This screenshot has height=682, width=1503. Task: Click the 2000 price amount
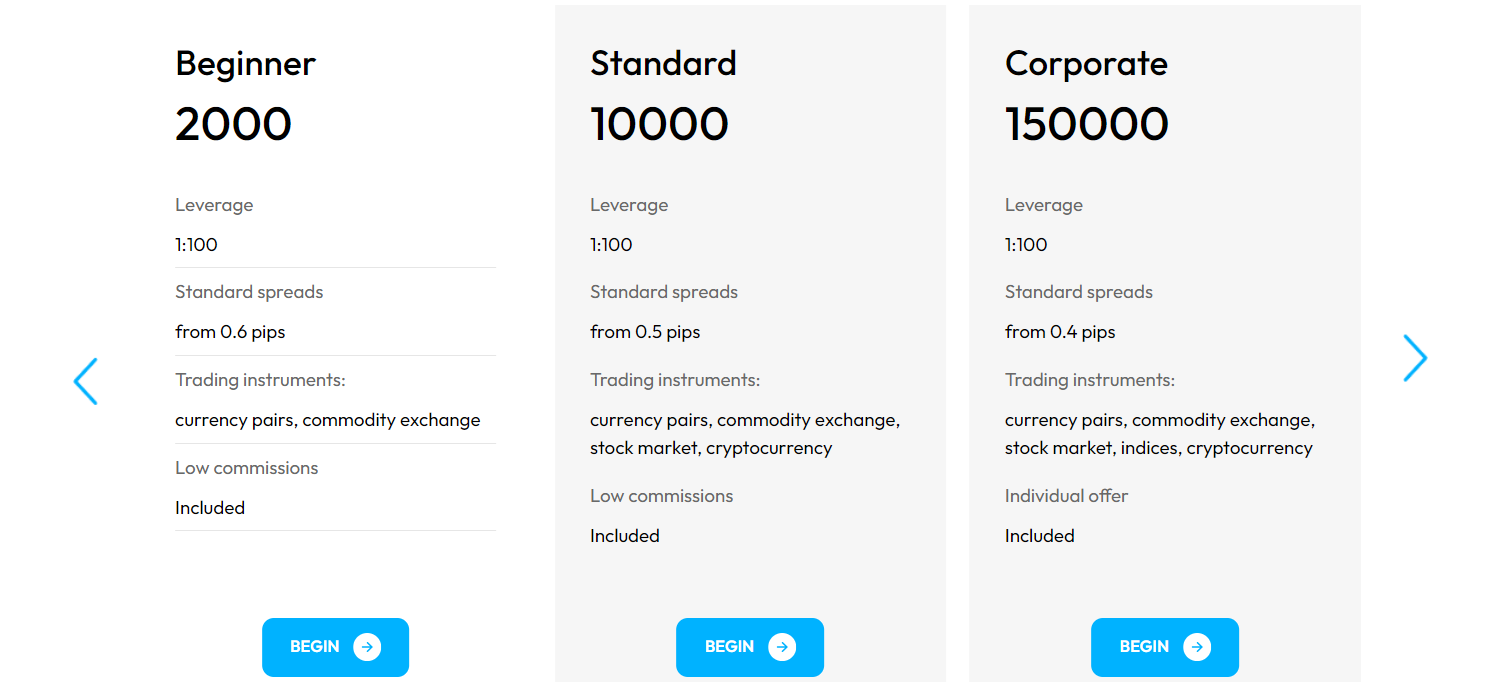pos(233,125)
